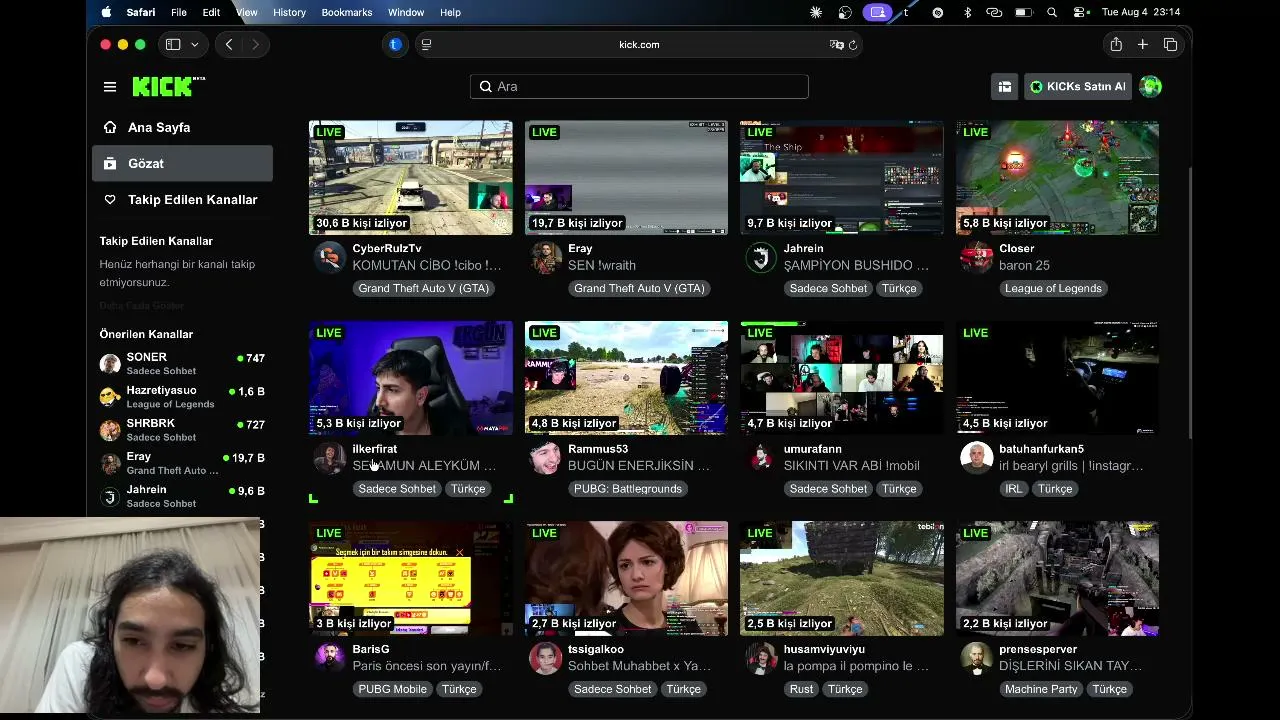Open the Kick hamburger menu

click(110, 87)
